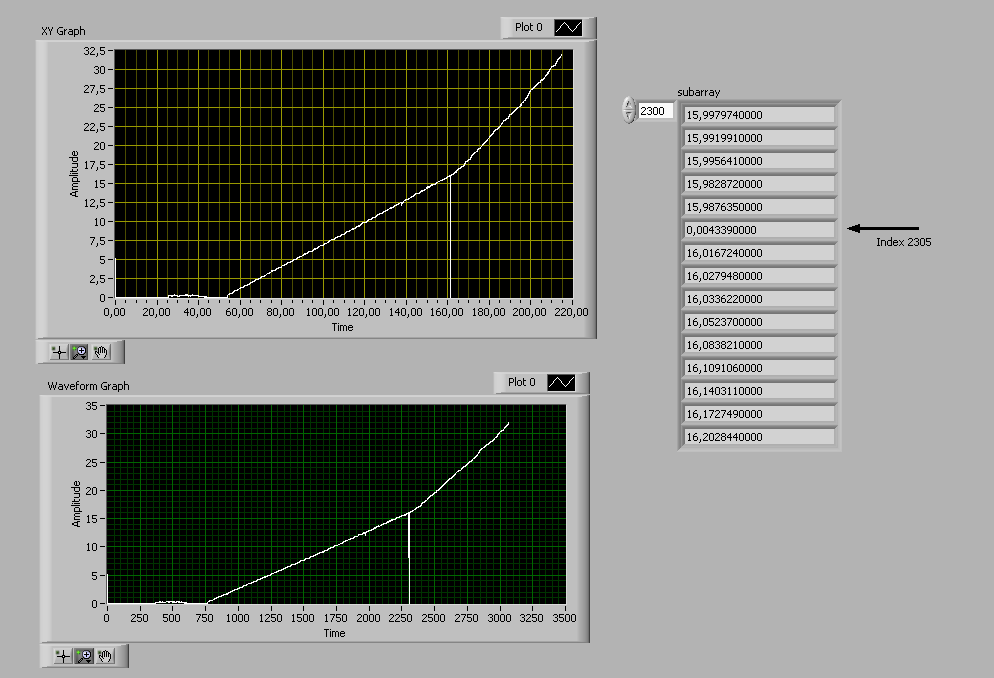Select Waveform Graph pan hand tool
The width and height of the screenshot is (994, 678).
105,656
